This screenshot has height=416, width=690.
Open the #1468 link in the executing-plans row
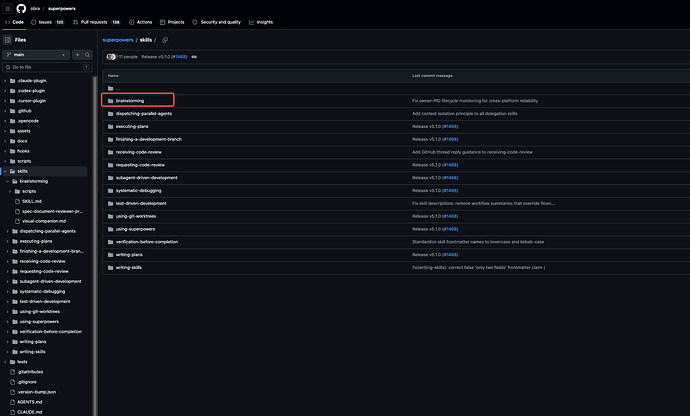point(450,126)
